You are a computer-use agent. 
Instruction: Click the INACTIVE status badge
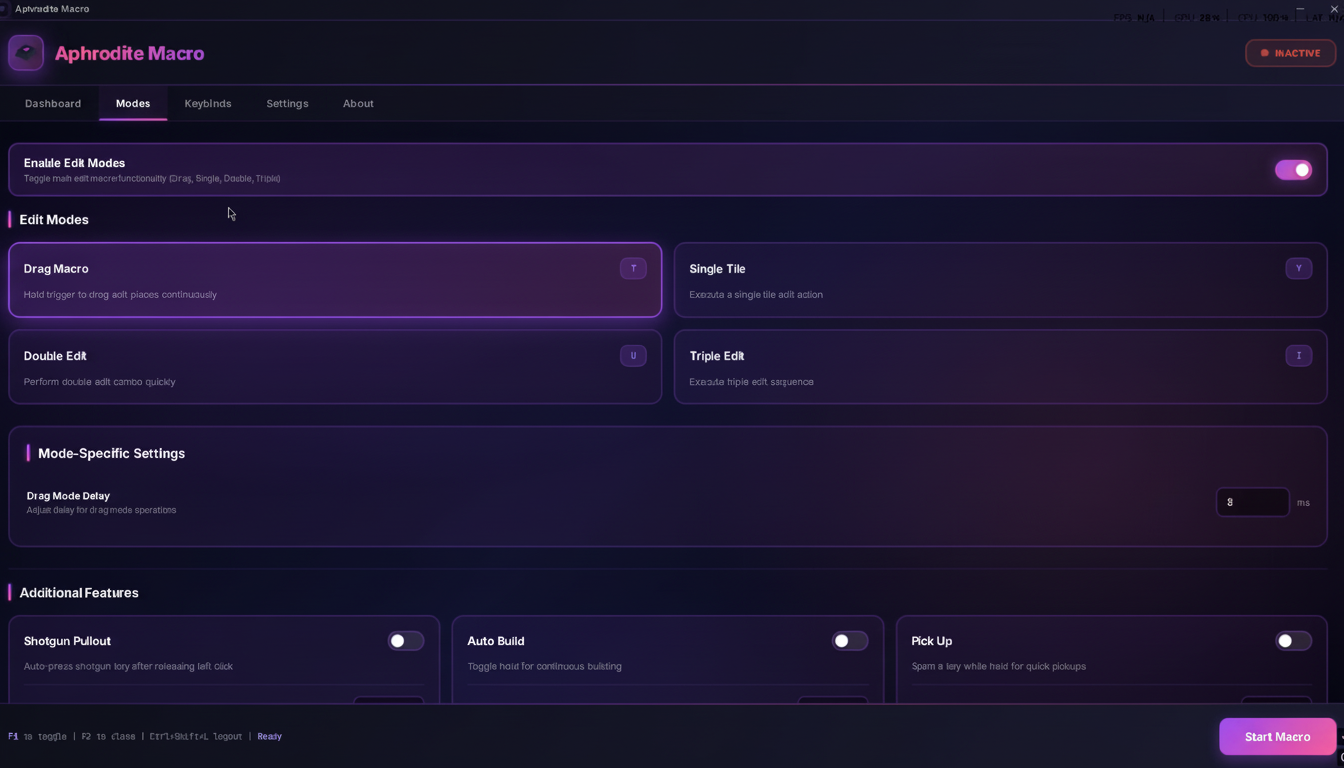tap(1290, 53)
